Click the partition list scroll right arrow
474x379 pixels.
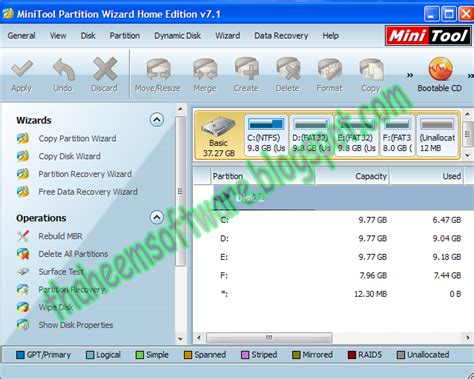pos(468,338)
